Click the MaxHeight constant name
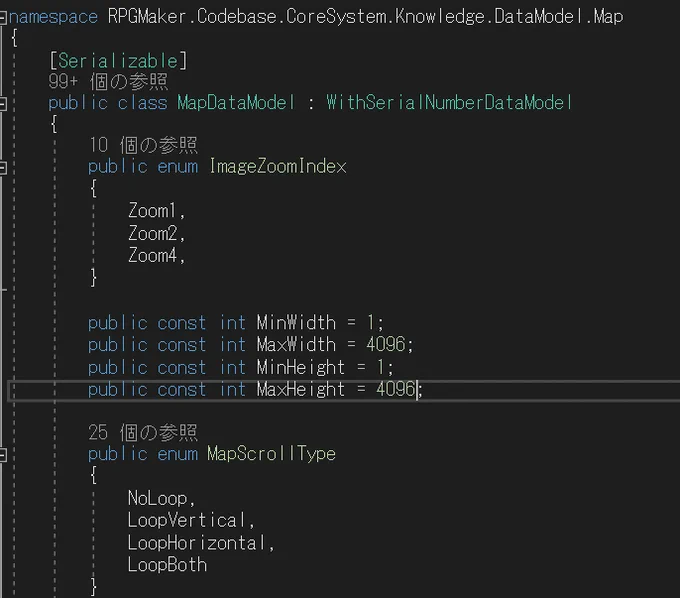Image resolution: width=680 pixels, height=598 pixels. 301,390
